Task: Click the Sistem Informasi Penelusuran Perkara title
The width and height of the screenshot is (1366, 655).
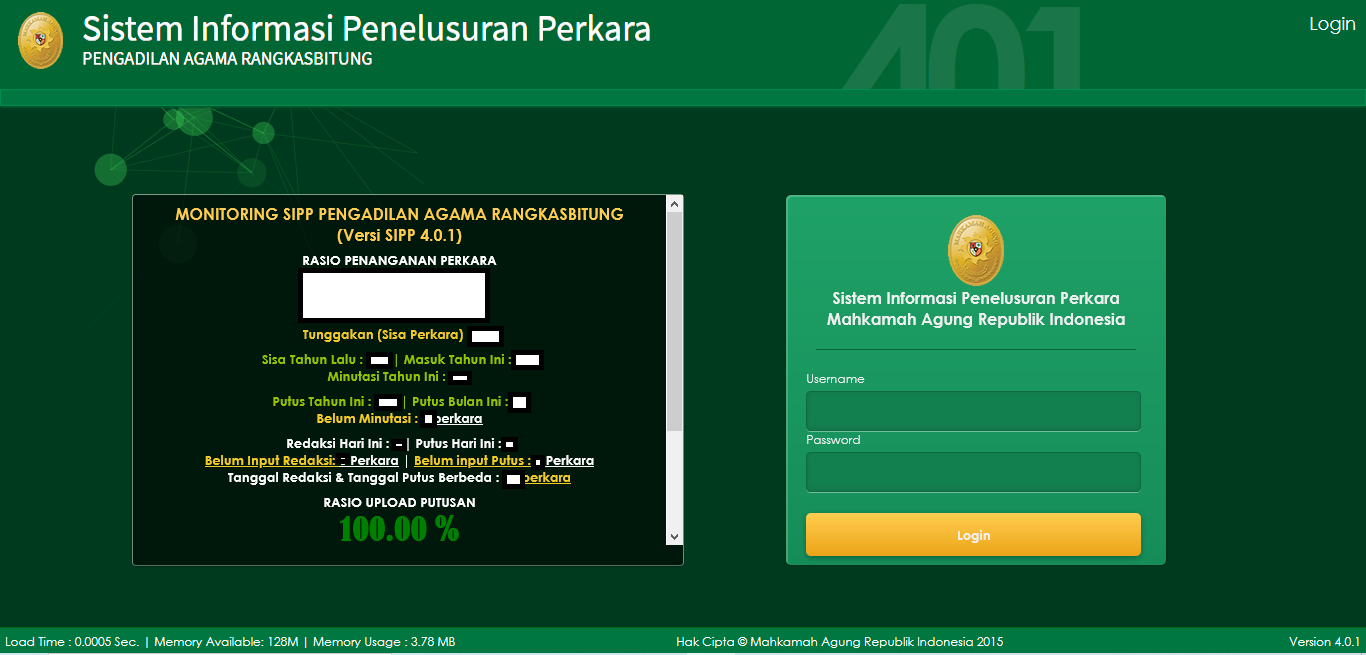Action: 366,28
